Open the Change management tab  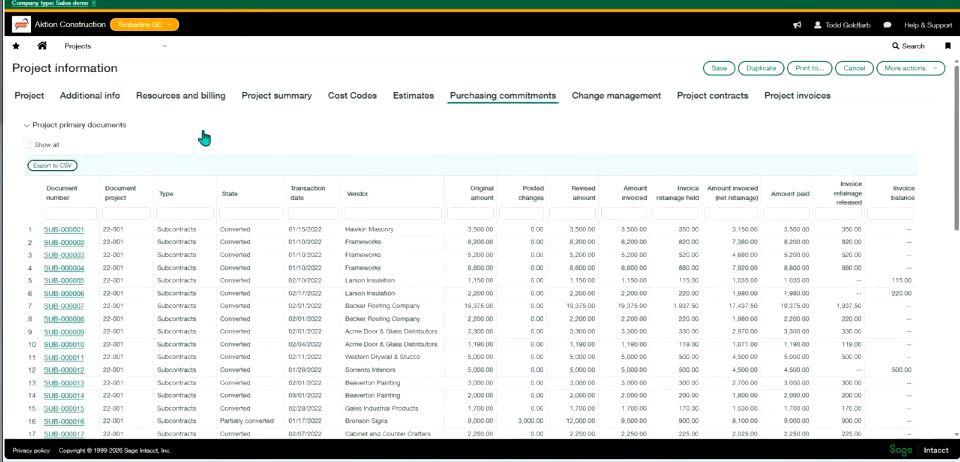pos(616,95)
